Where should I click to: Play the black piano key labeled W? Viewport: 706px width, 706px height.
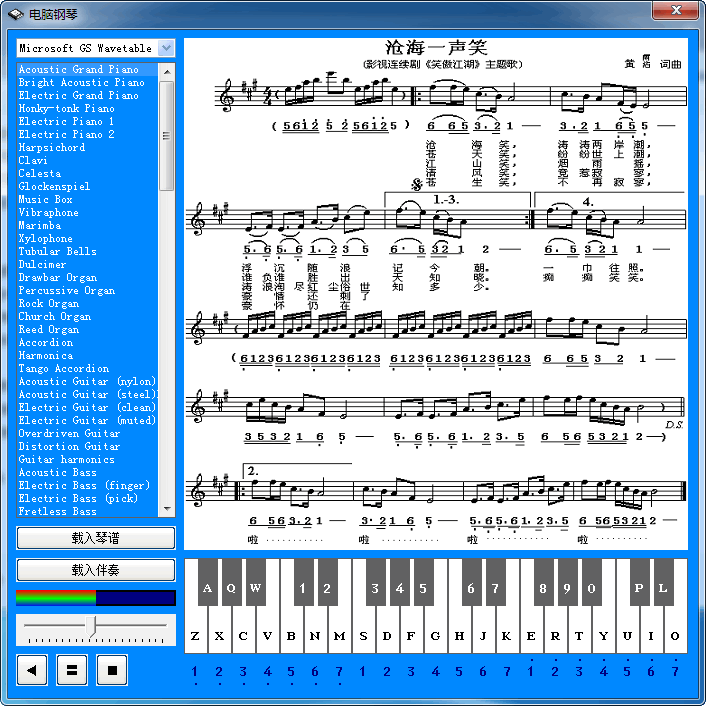coord(255,582)
